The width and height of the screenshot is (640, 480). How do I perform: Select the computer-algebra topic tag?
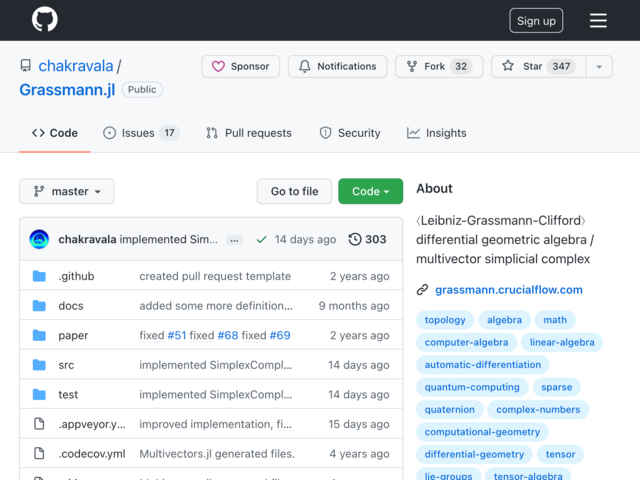[467, 342]
